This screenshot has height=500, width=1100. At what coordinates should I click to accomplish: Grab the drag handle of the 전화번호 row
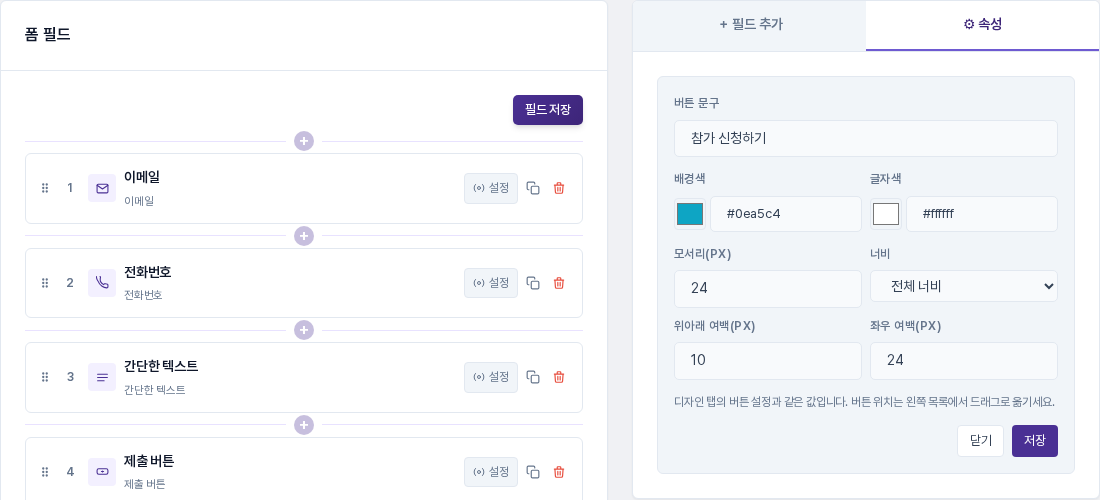point(45,283)
